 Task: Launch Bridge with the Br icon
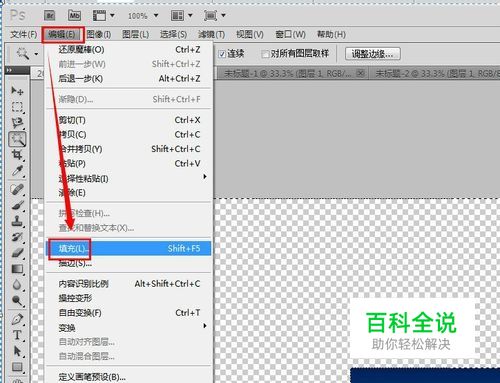coord(50,15)
